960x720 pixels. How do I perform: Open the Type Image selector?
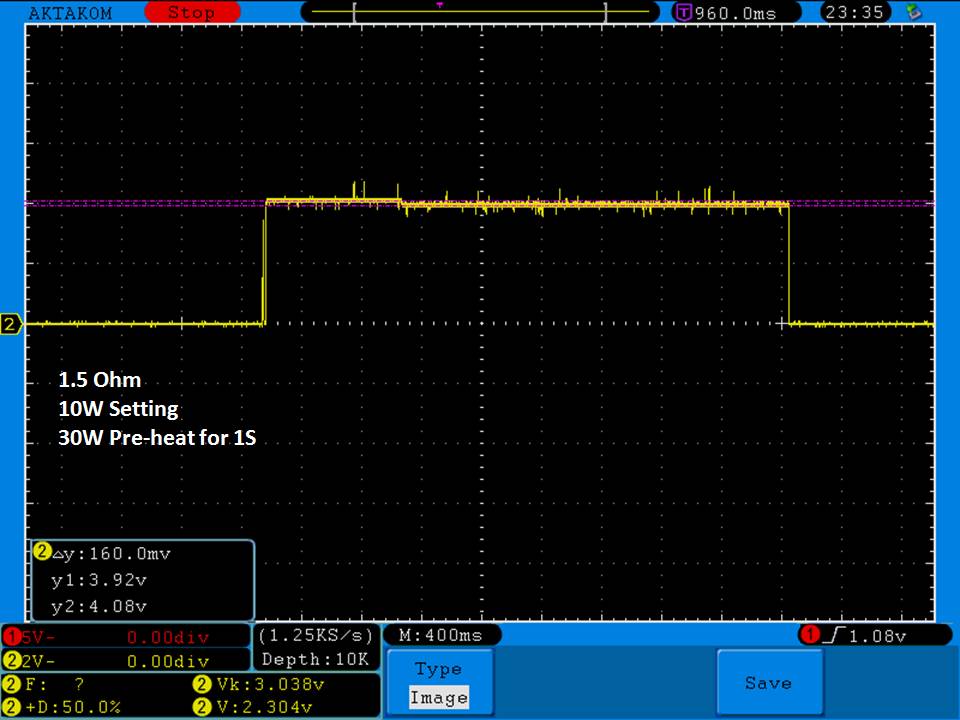click(x=439, y=683)
